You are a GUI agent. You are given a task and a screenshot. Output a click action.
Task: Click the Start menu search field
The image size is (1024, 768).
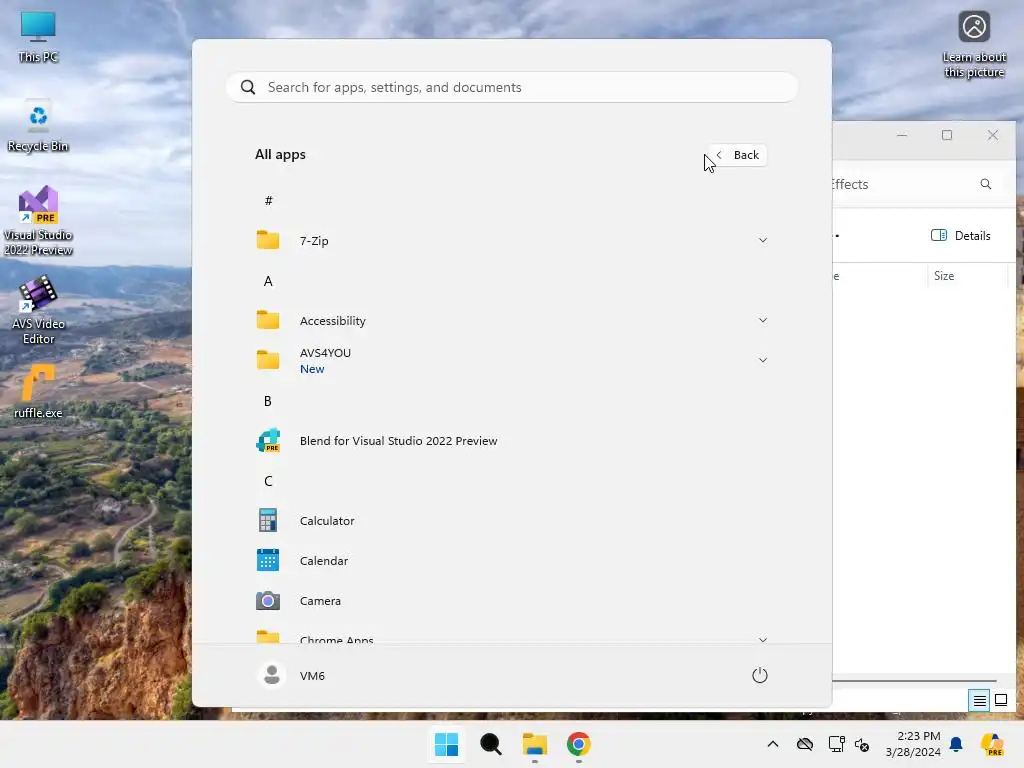pyautogui.click(x=512, y=87)
